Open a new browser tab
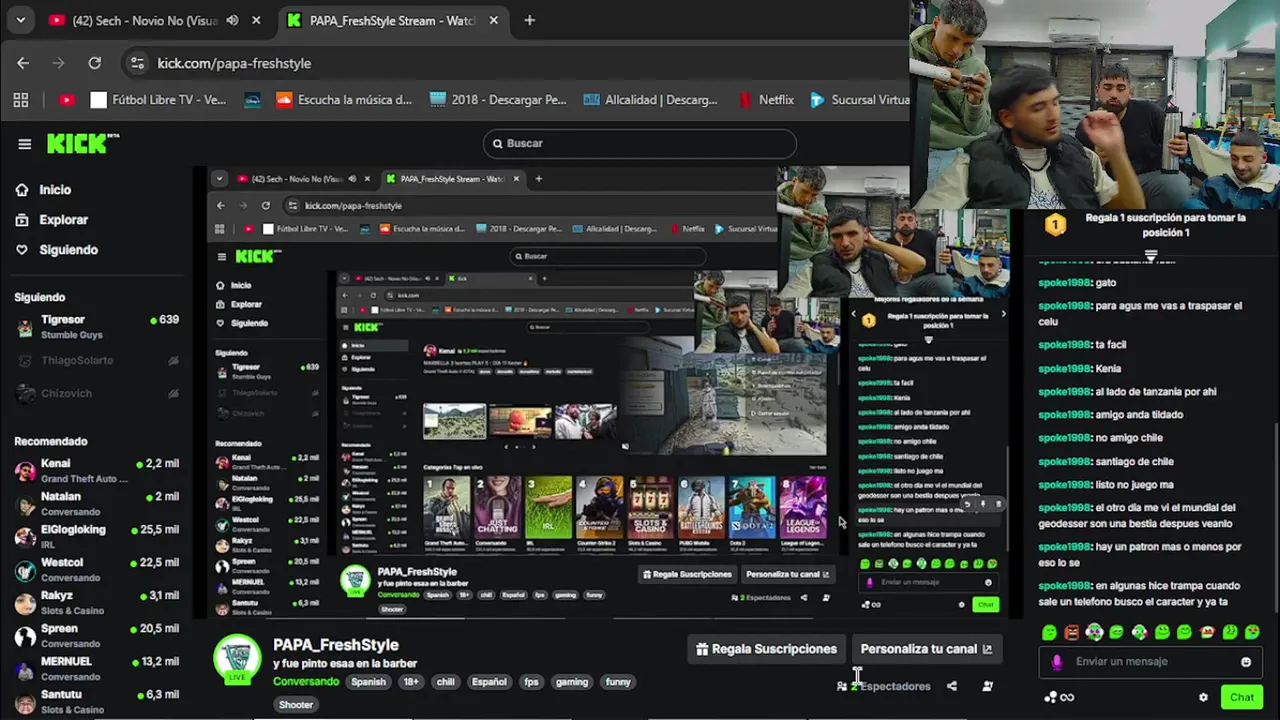Image resolution: width=1280 pixels, height=720 pixels. 529,20
